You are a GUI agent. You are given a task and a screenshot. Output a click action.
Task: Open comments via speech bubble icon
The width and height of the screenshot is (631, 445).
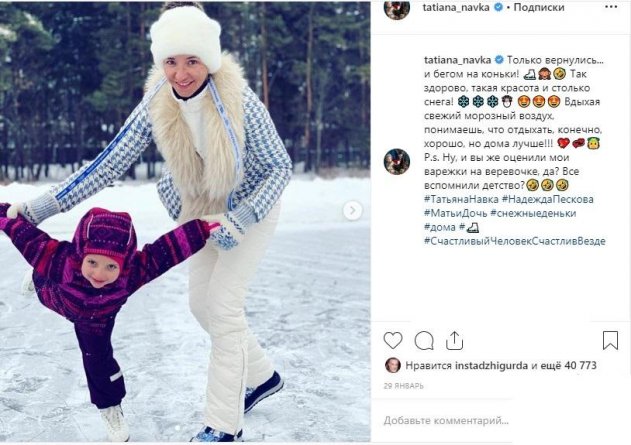tap(424, 341)
